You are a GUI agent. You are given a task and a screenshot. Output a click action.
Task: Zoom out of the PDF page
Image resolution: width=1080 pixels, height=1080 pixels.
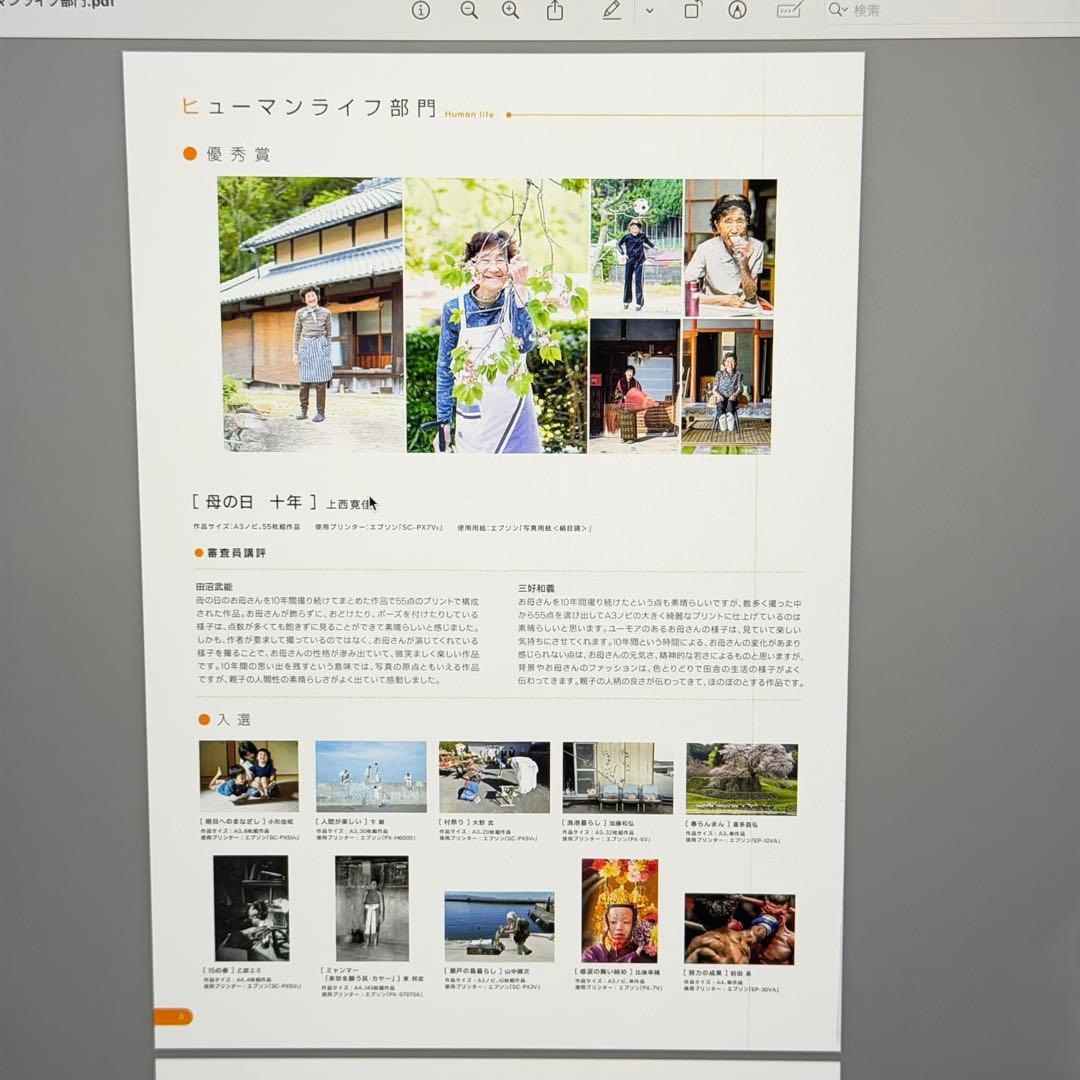(x=467, y=10)
